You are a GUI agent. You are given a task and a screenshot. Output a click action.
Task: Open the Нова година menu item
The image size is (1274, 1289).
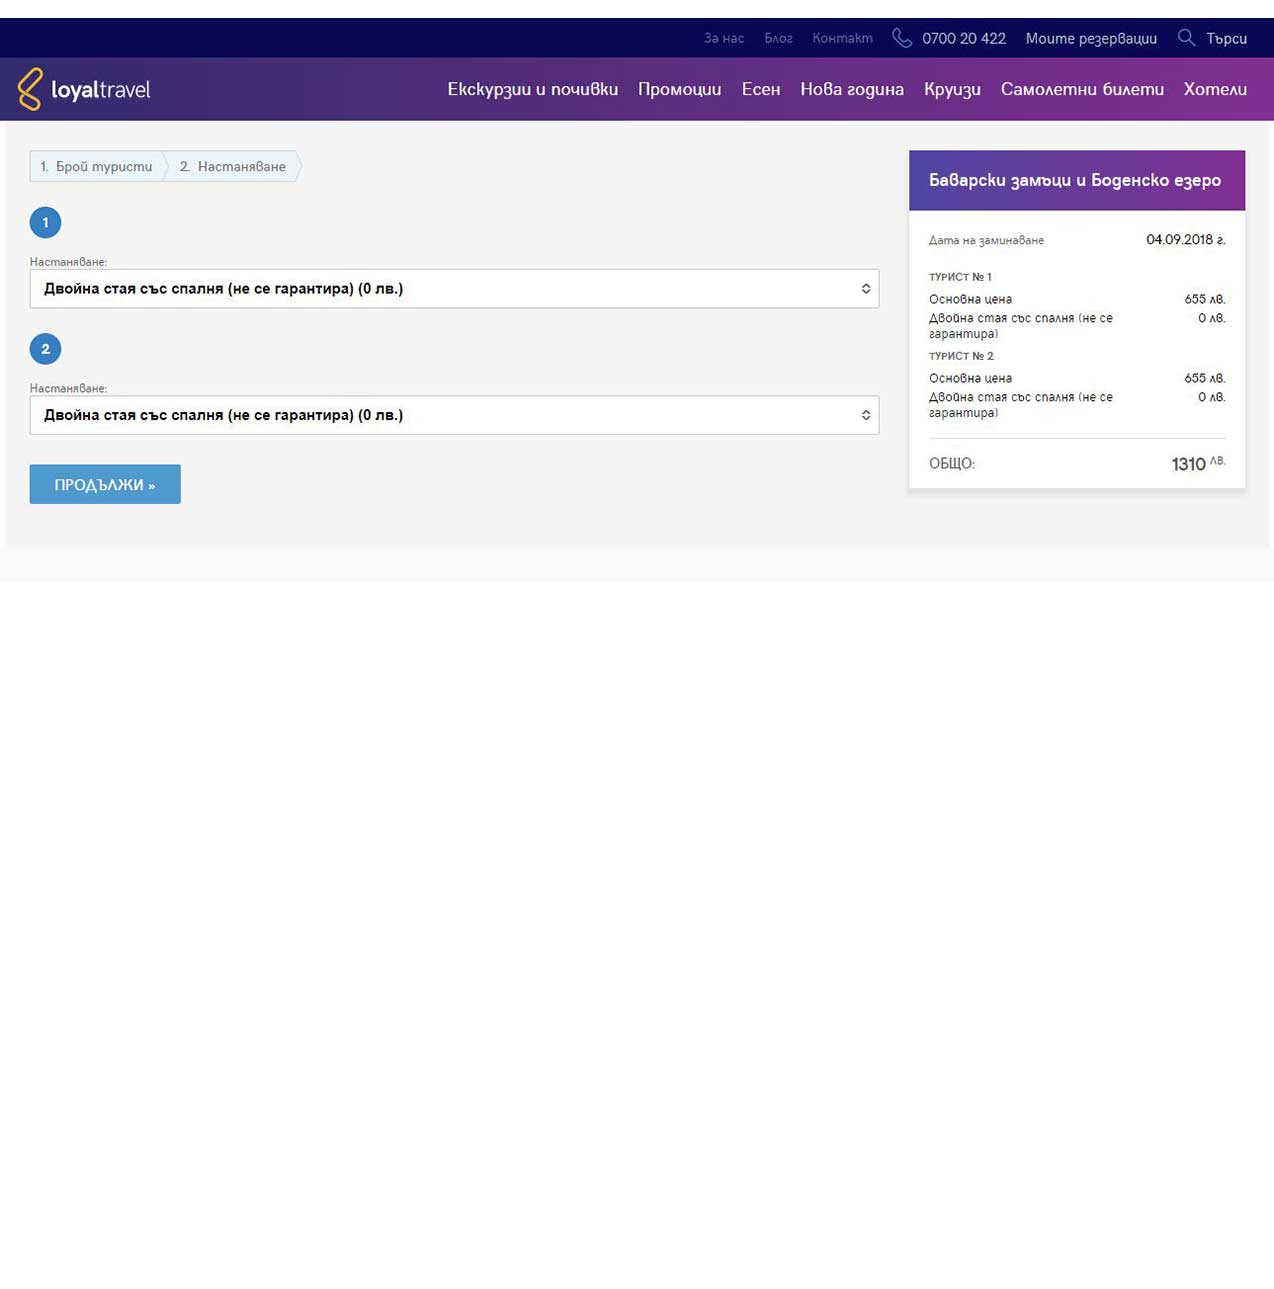[x=852, y=89]
